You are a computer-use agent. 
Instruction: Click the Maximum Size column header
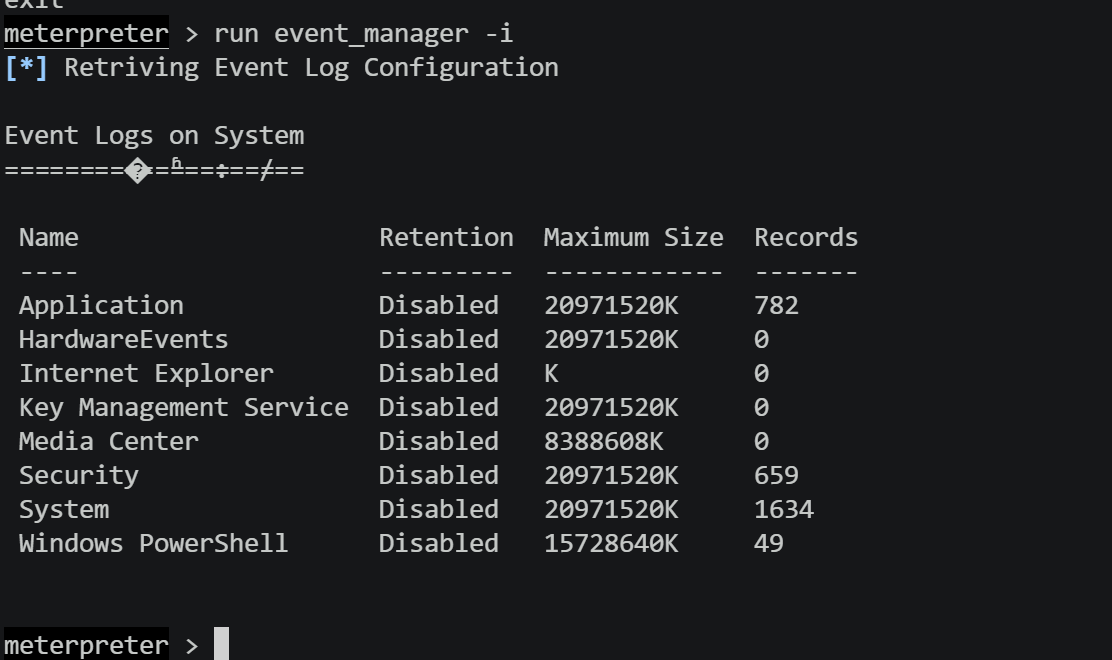click(x=633, y=237)
